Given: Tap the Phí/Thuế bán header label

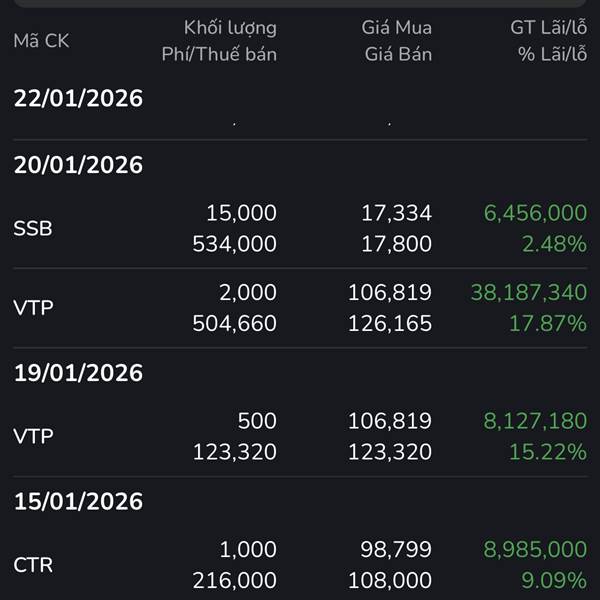Looking at the screenshot, I should pyautogui.click(x=219, y=54).
